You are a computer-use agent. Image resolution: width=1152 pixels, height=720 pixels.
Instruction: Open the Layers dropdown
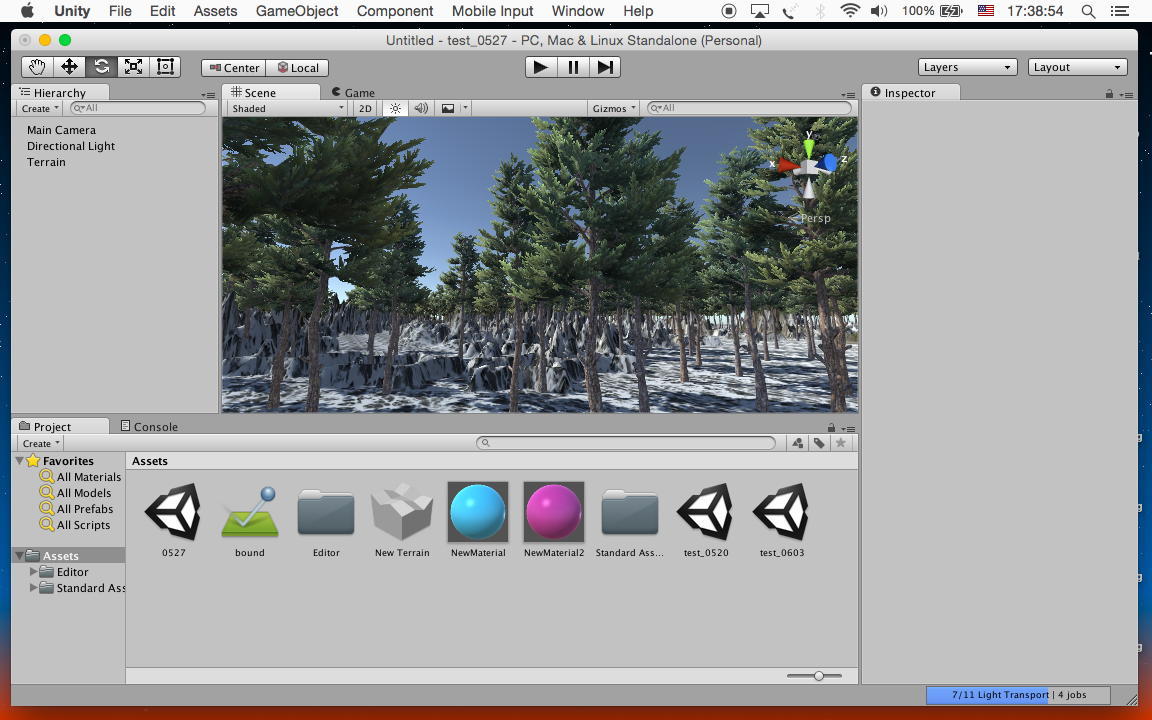pyautogui.click(x=967, y=67)
